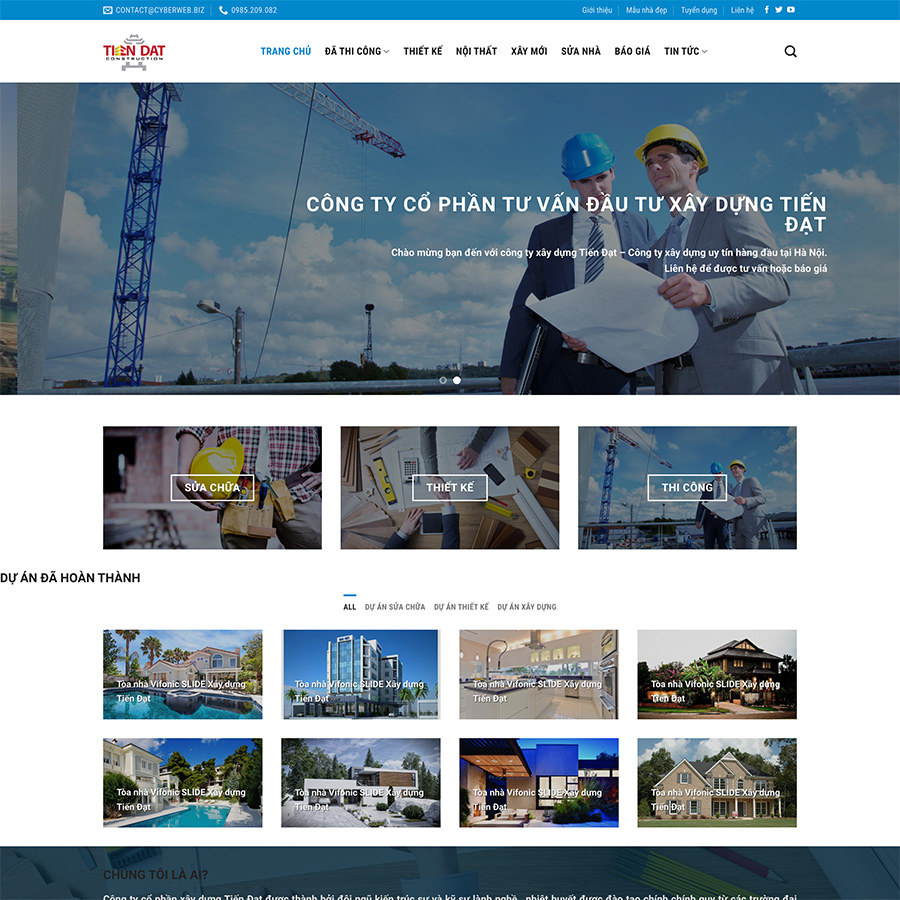
Task: Open the brick house project thumbnail
Action: (x=717, y=783)
